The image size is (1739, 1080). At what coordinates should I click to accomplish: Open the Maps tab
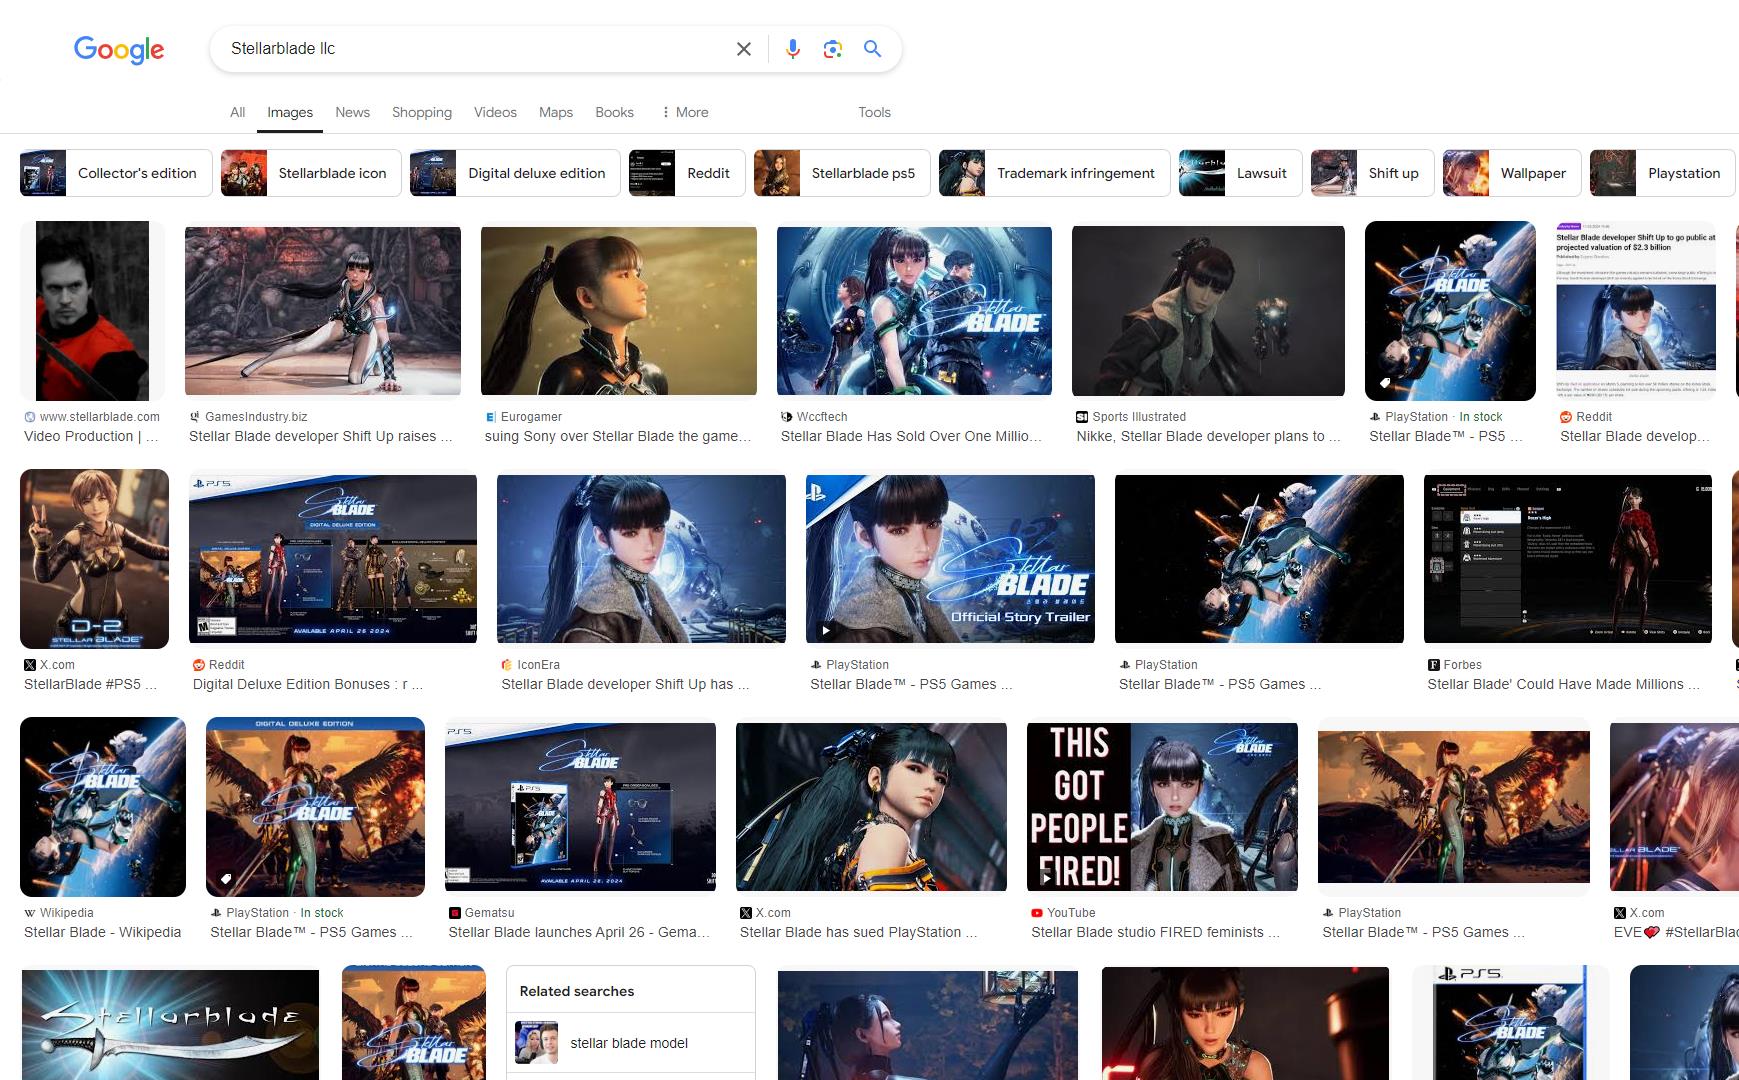tap(556, 112)
